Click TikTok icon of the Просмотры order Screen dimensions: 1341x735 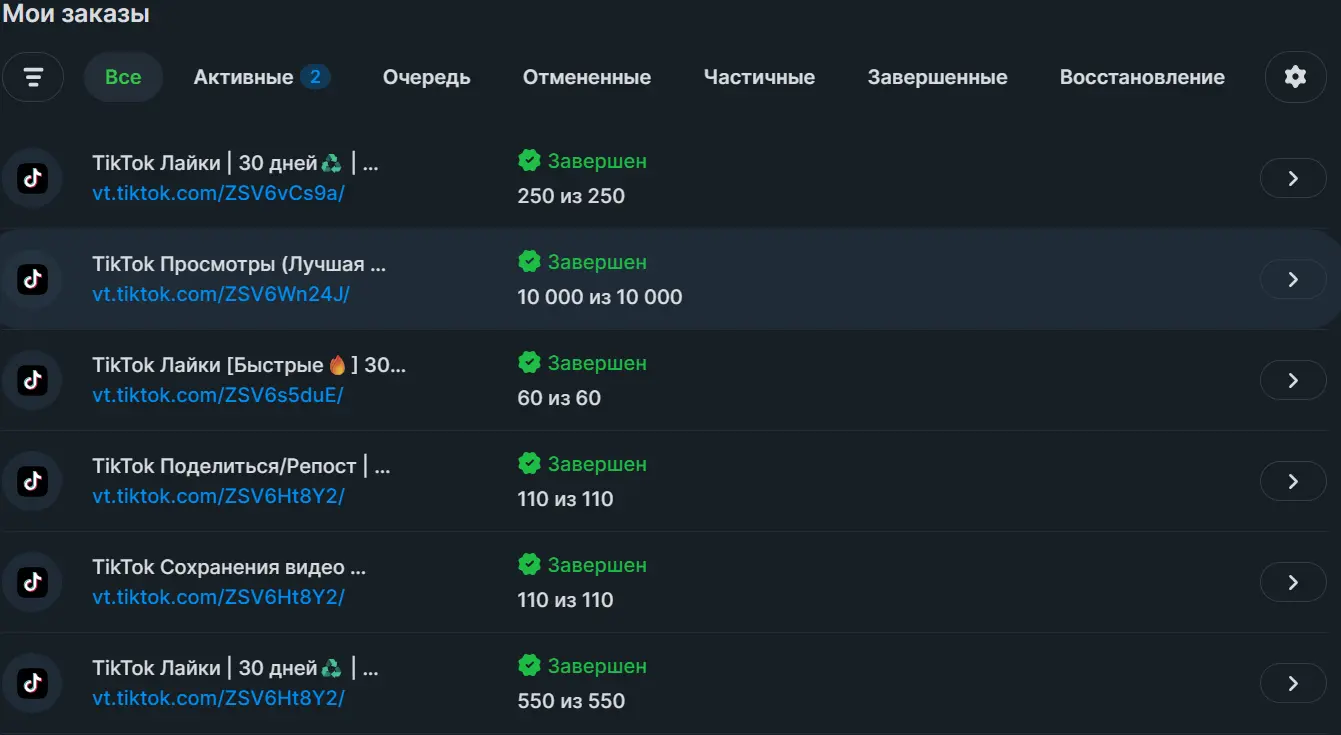point(33,279)
